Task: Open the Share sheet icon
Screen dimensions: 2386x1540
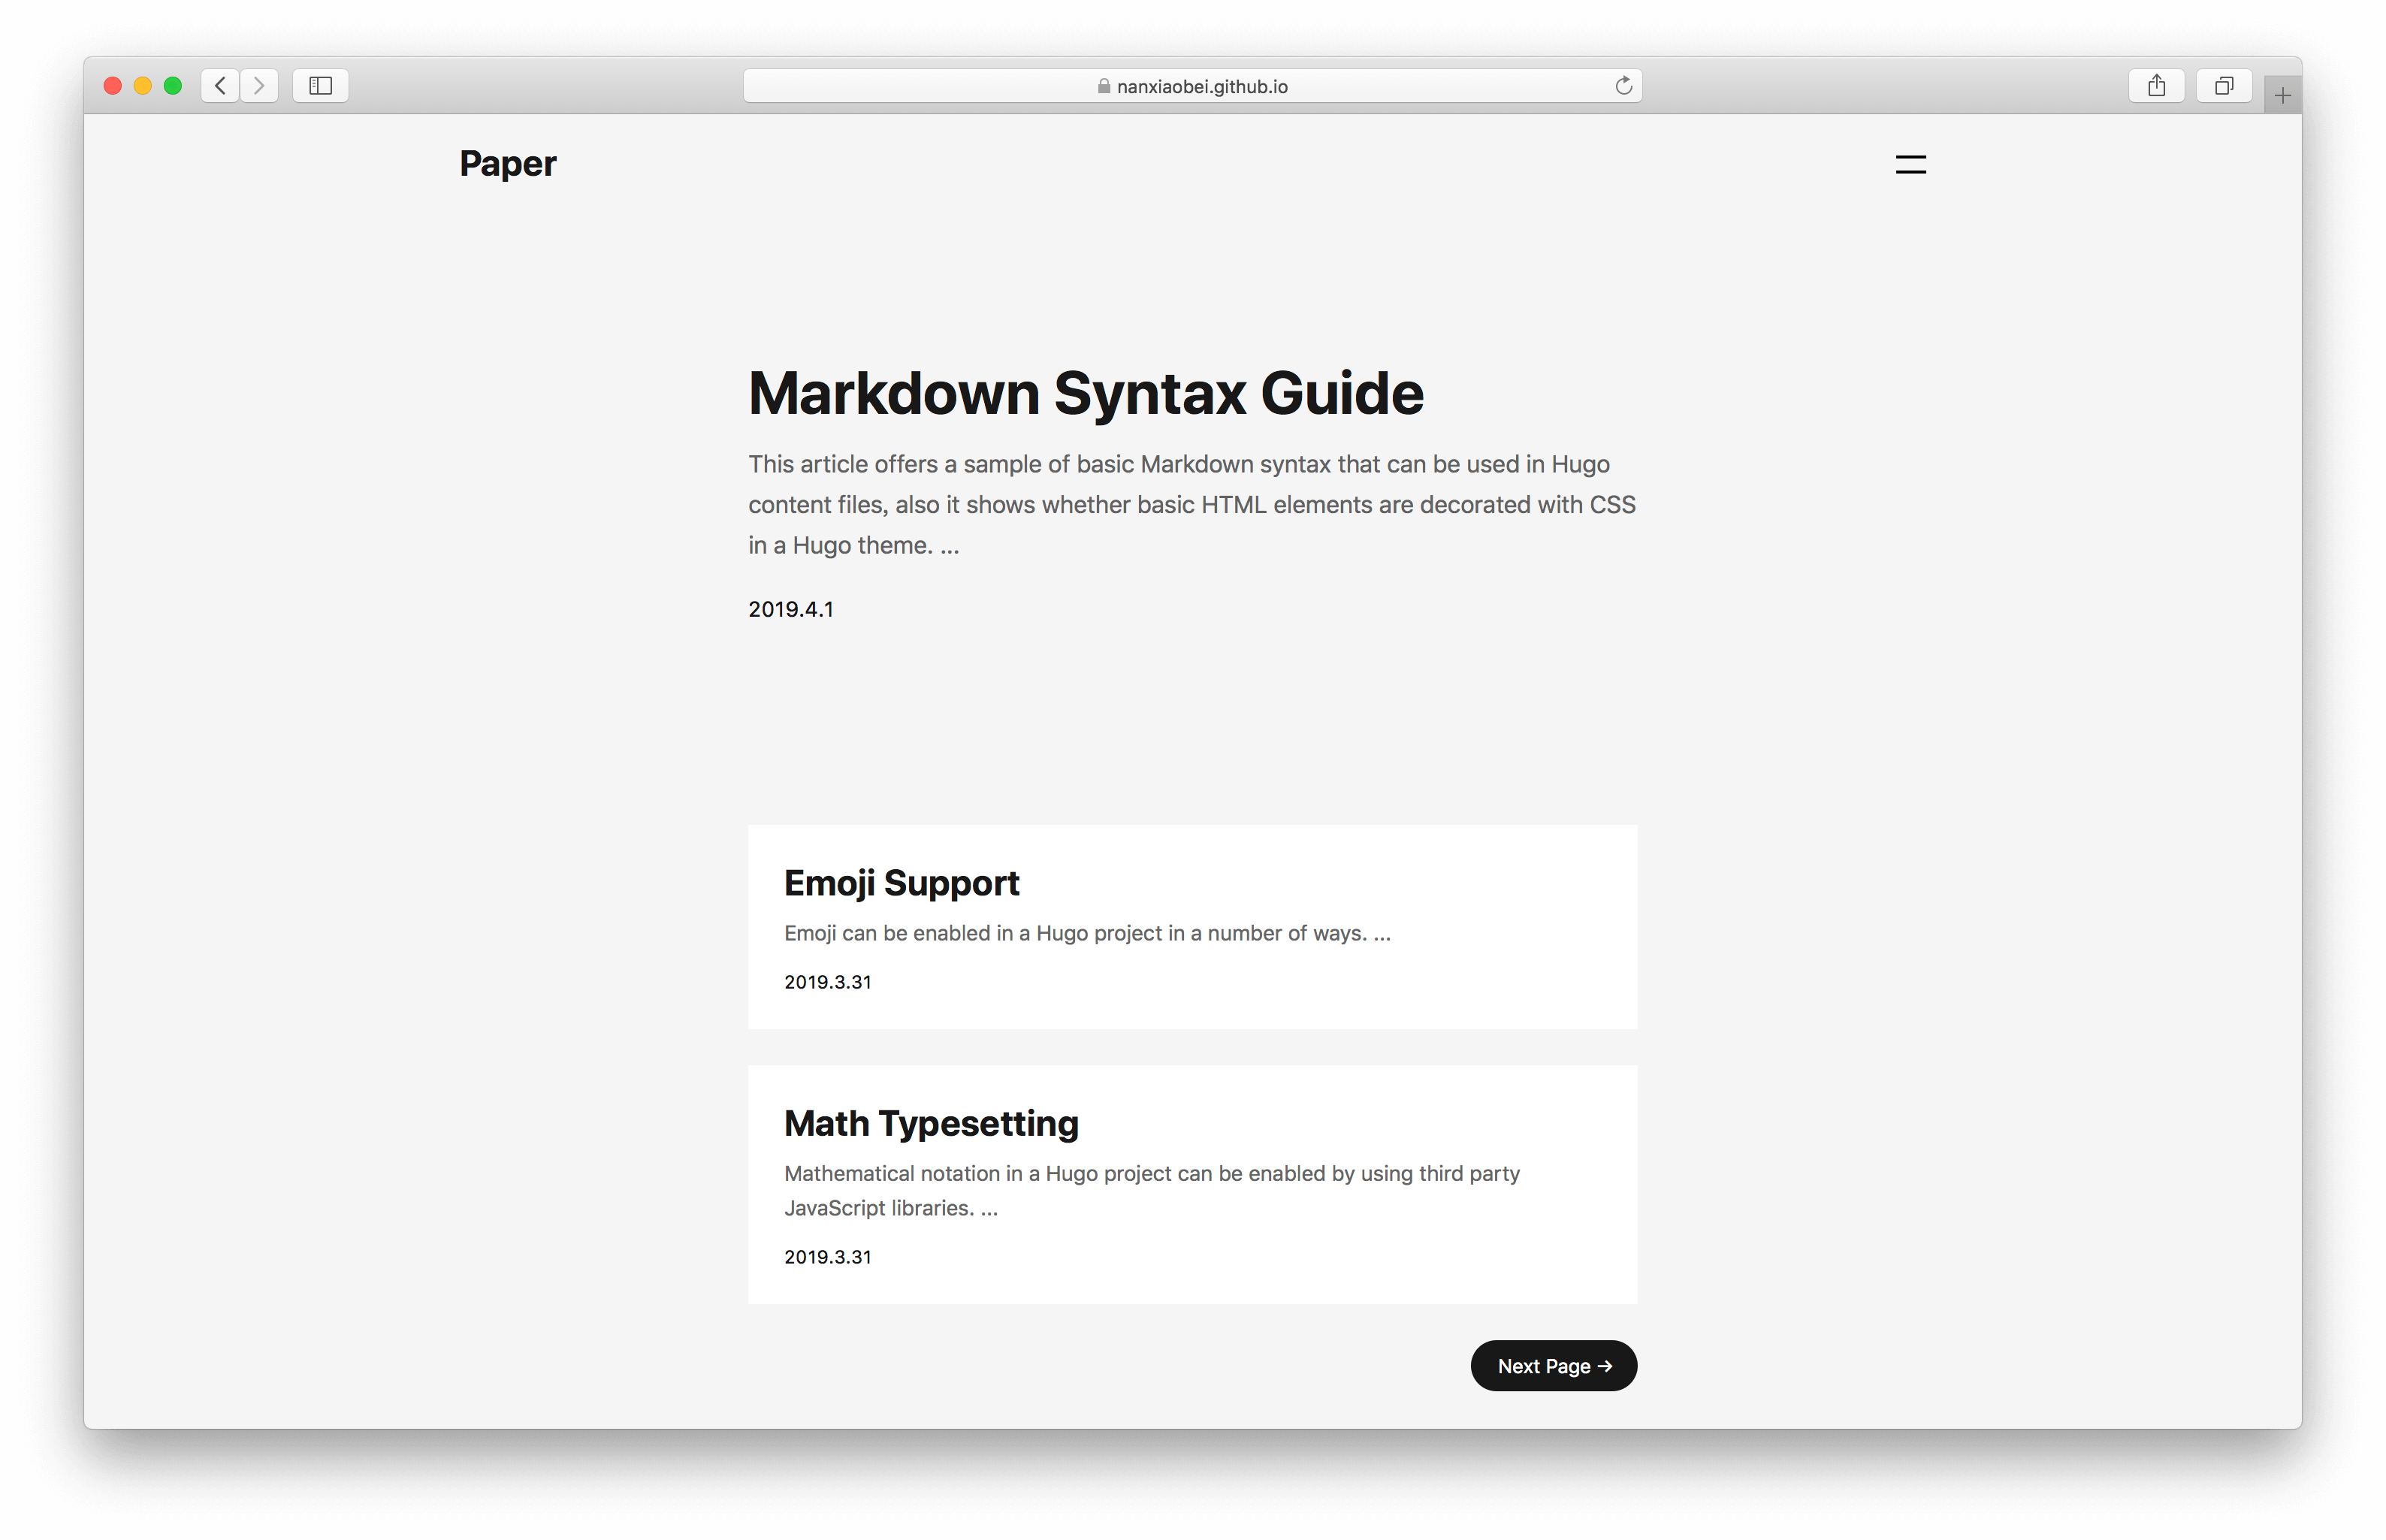Action: 2156,86
